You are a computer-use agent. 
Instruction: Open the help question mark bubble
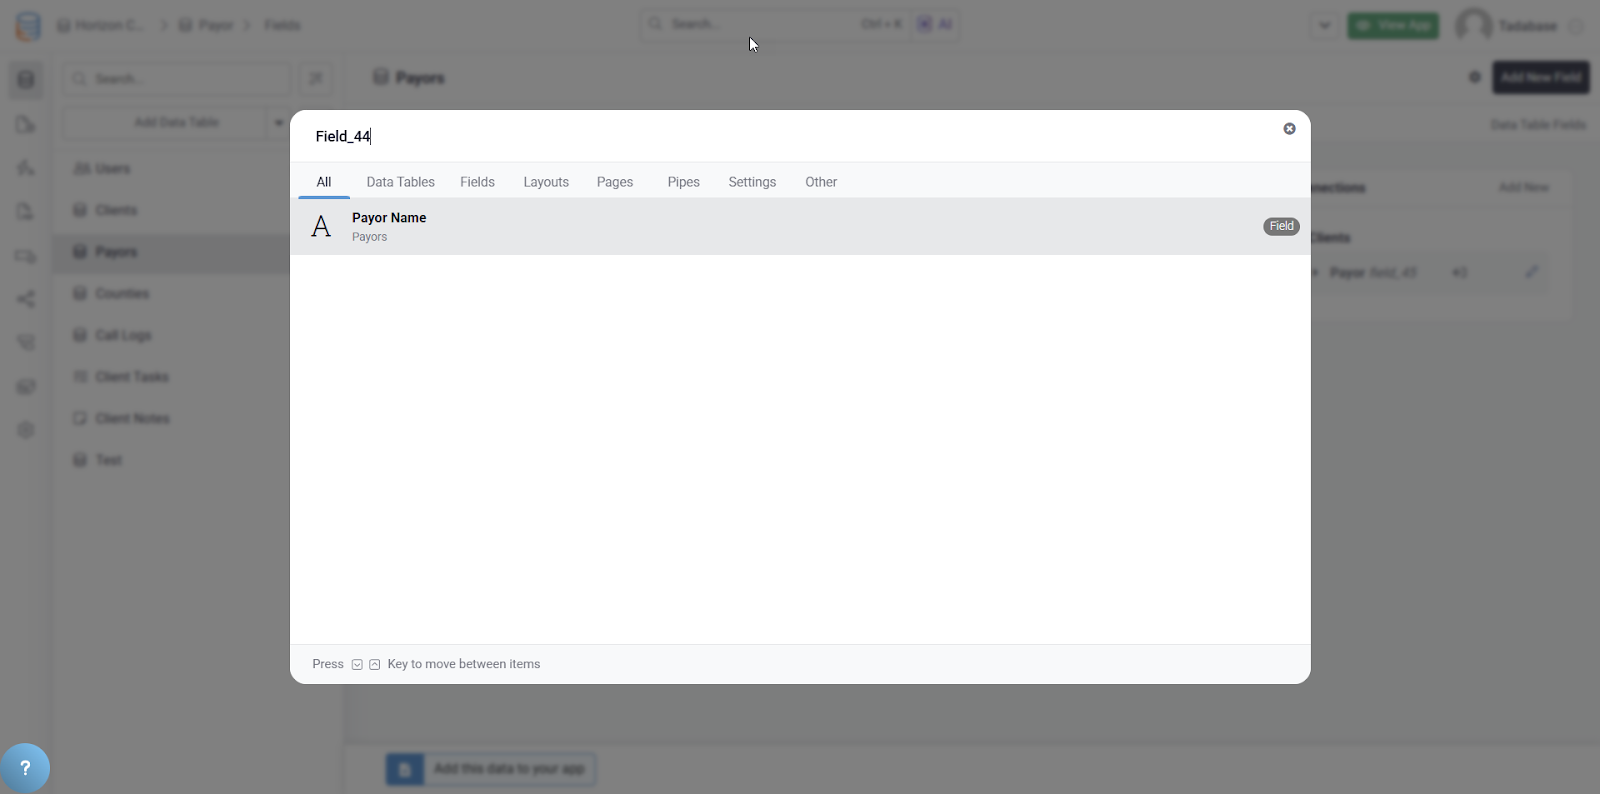(x=25, y=768)
